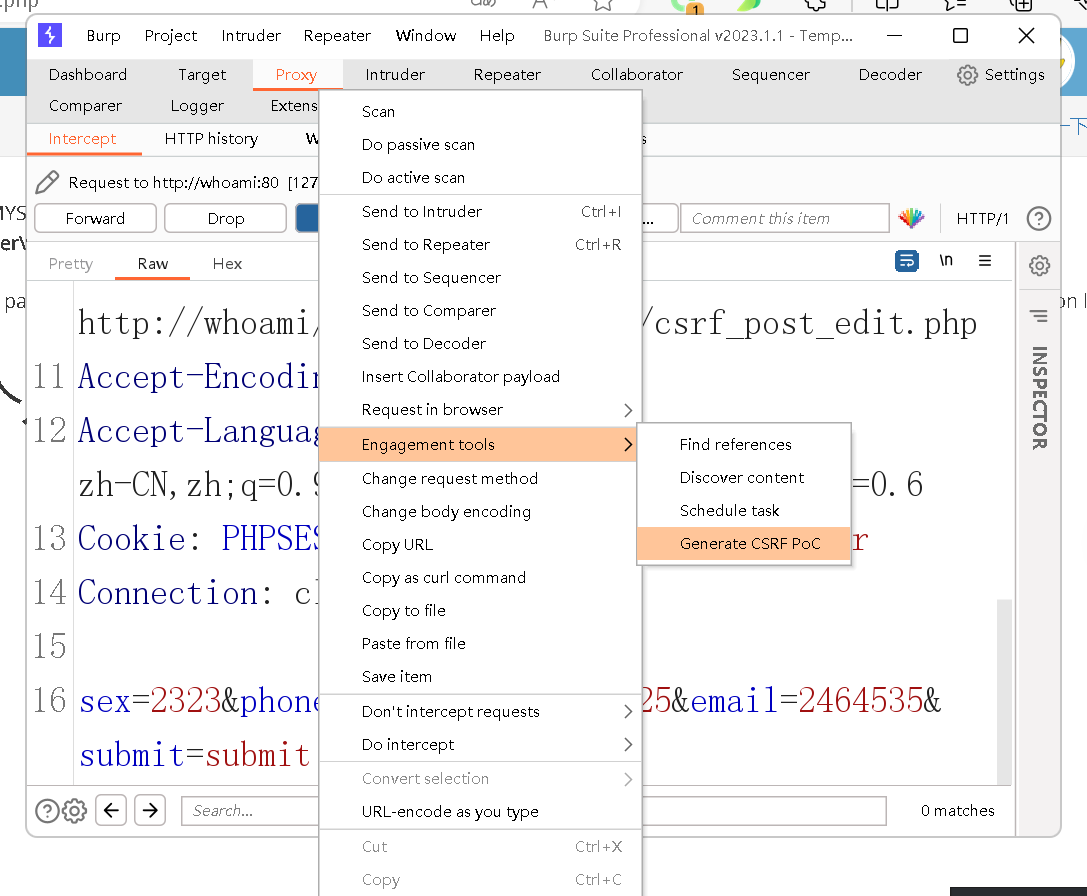Click the Forward button to pass the request
Image resolution: width=1087 pixels, height=896 pixels.
(95, 218)
